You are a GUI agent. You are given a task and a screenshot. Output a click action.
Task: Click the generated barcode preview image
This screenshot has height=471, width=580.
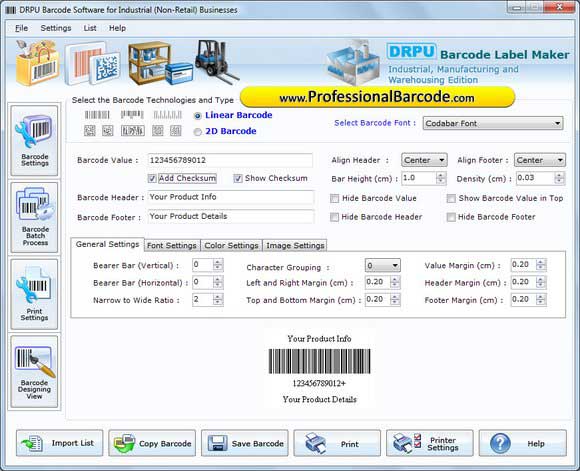(319, 361)
